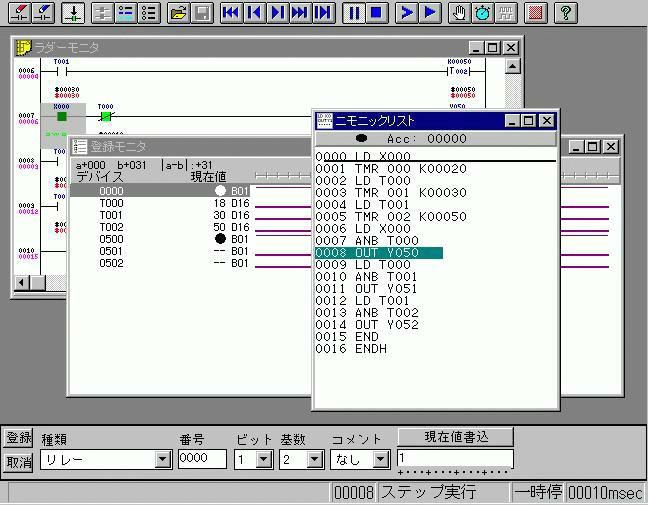Image resolution: width=648 pixels, height=505 pixels.
Task: Open help with the question mark icon
Action: [x=565, y=13]
